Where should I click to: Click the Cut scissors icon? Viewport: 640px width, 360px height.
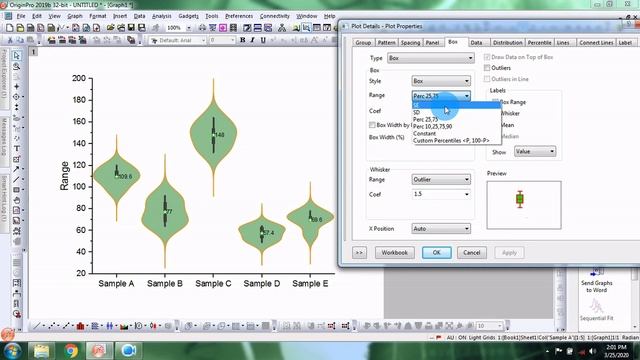(x=10, y=40)
